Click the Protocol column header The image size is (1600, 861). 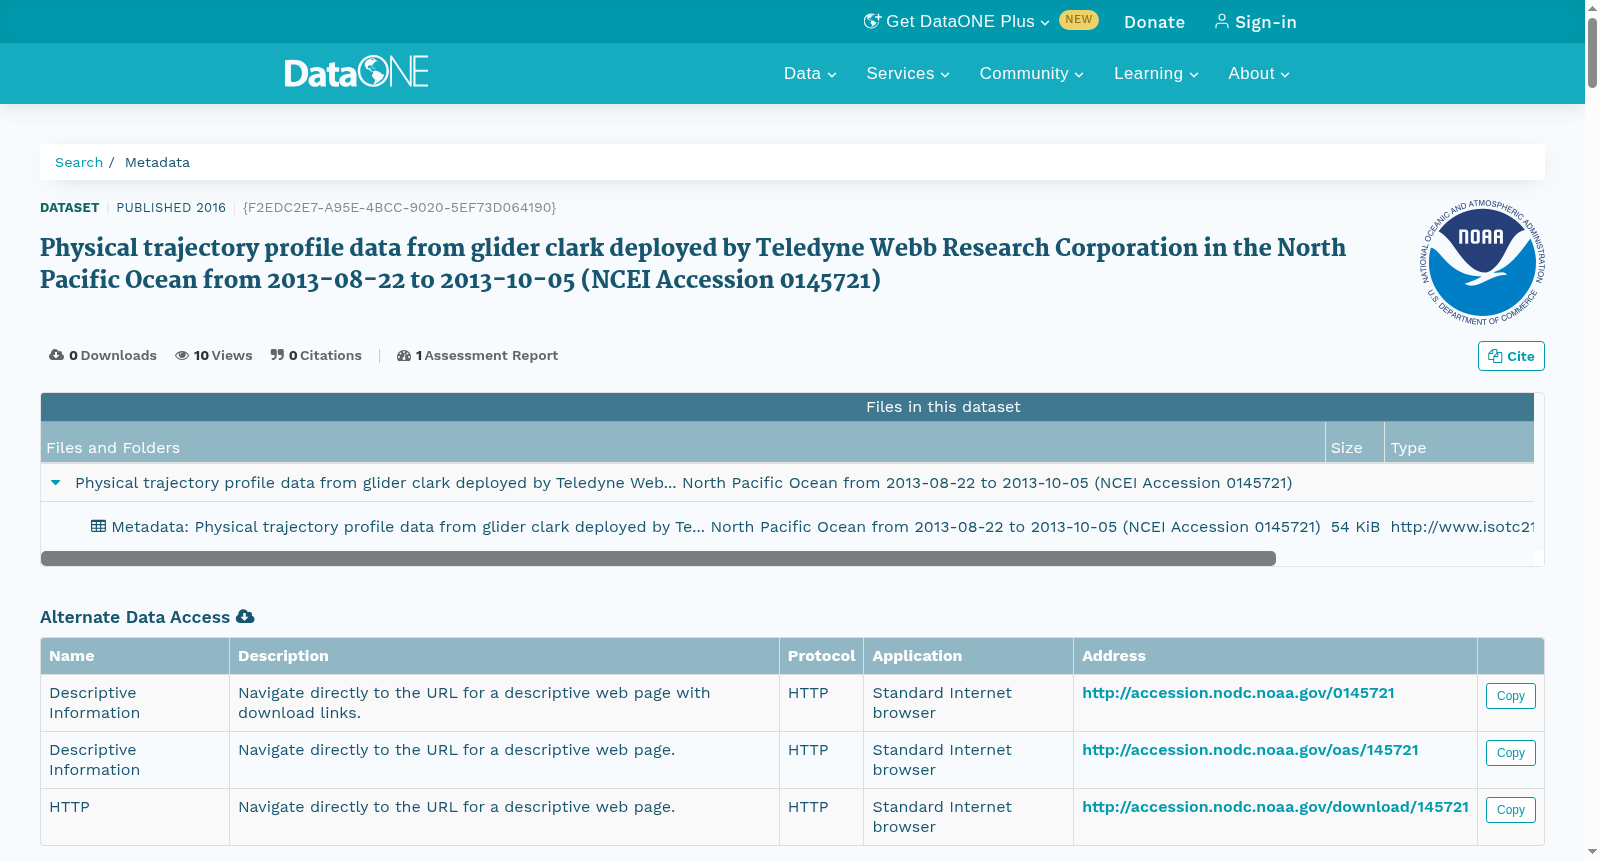(821, 656)
